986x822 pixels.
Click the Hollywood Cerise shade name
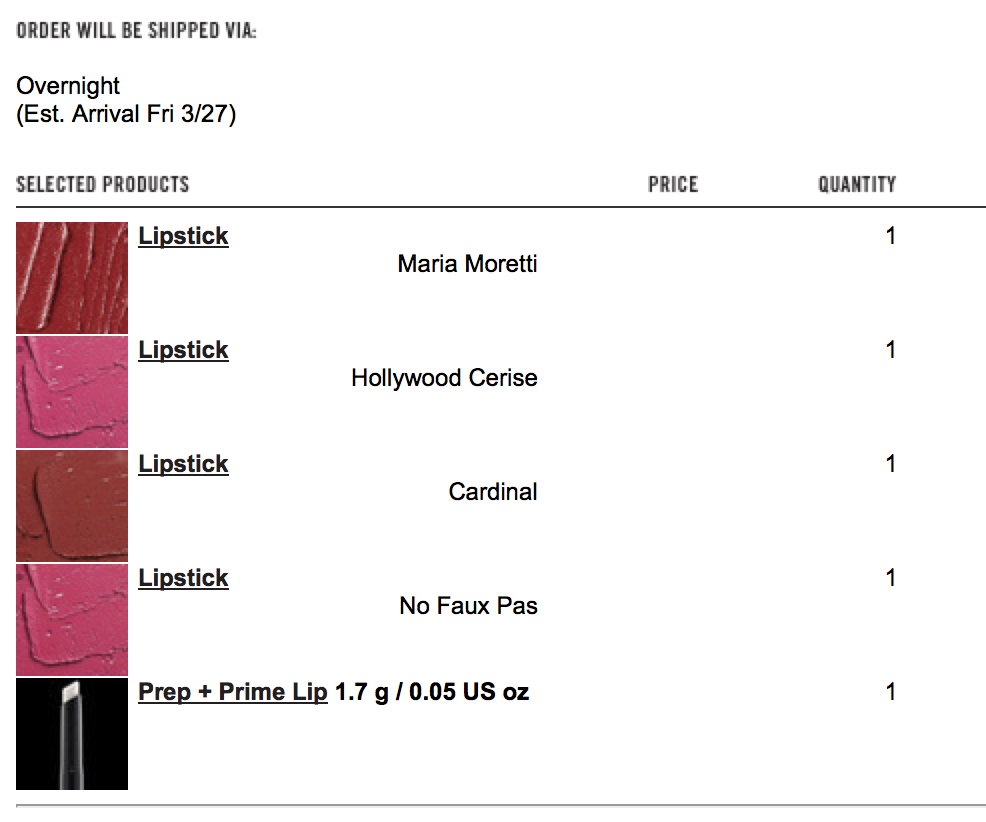pos(444,378)
